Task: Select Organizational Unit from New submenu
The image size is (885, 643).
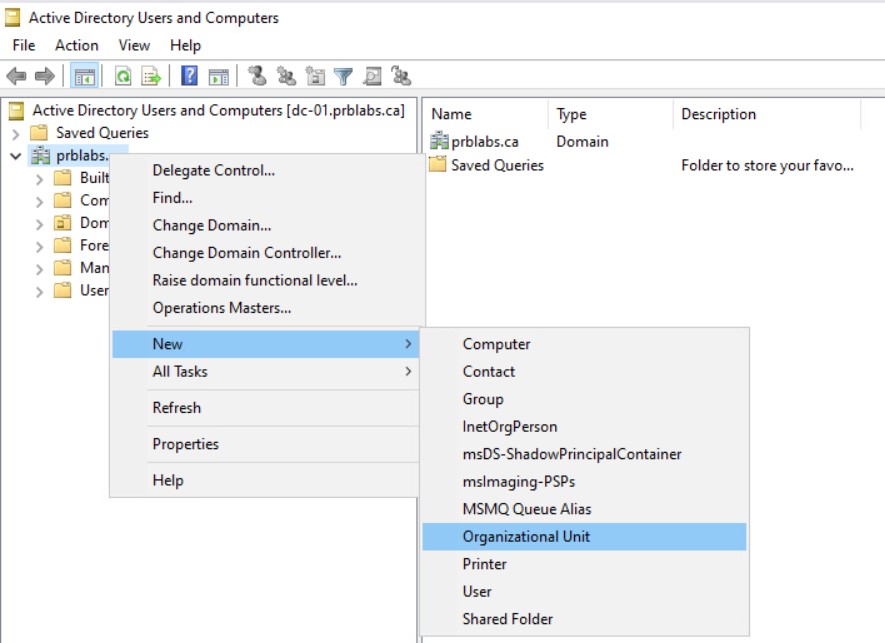Action: [526, 536]
